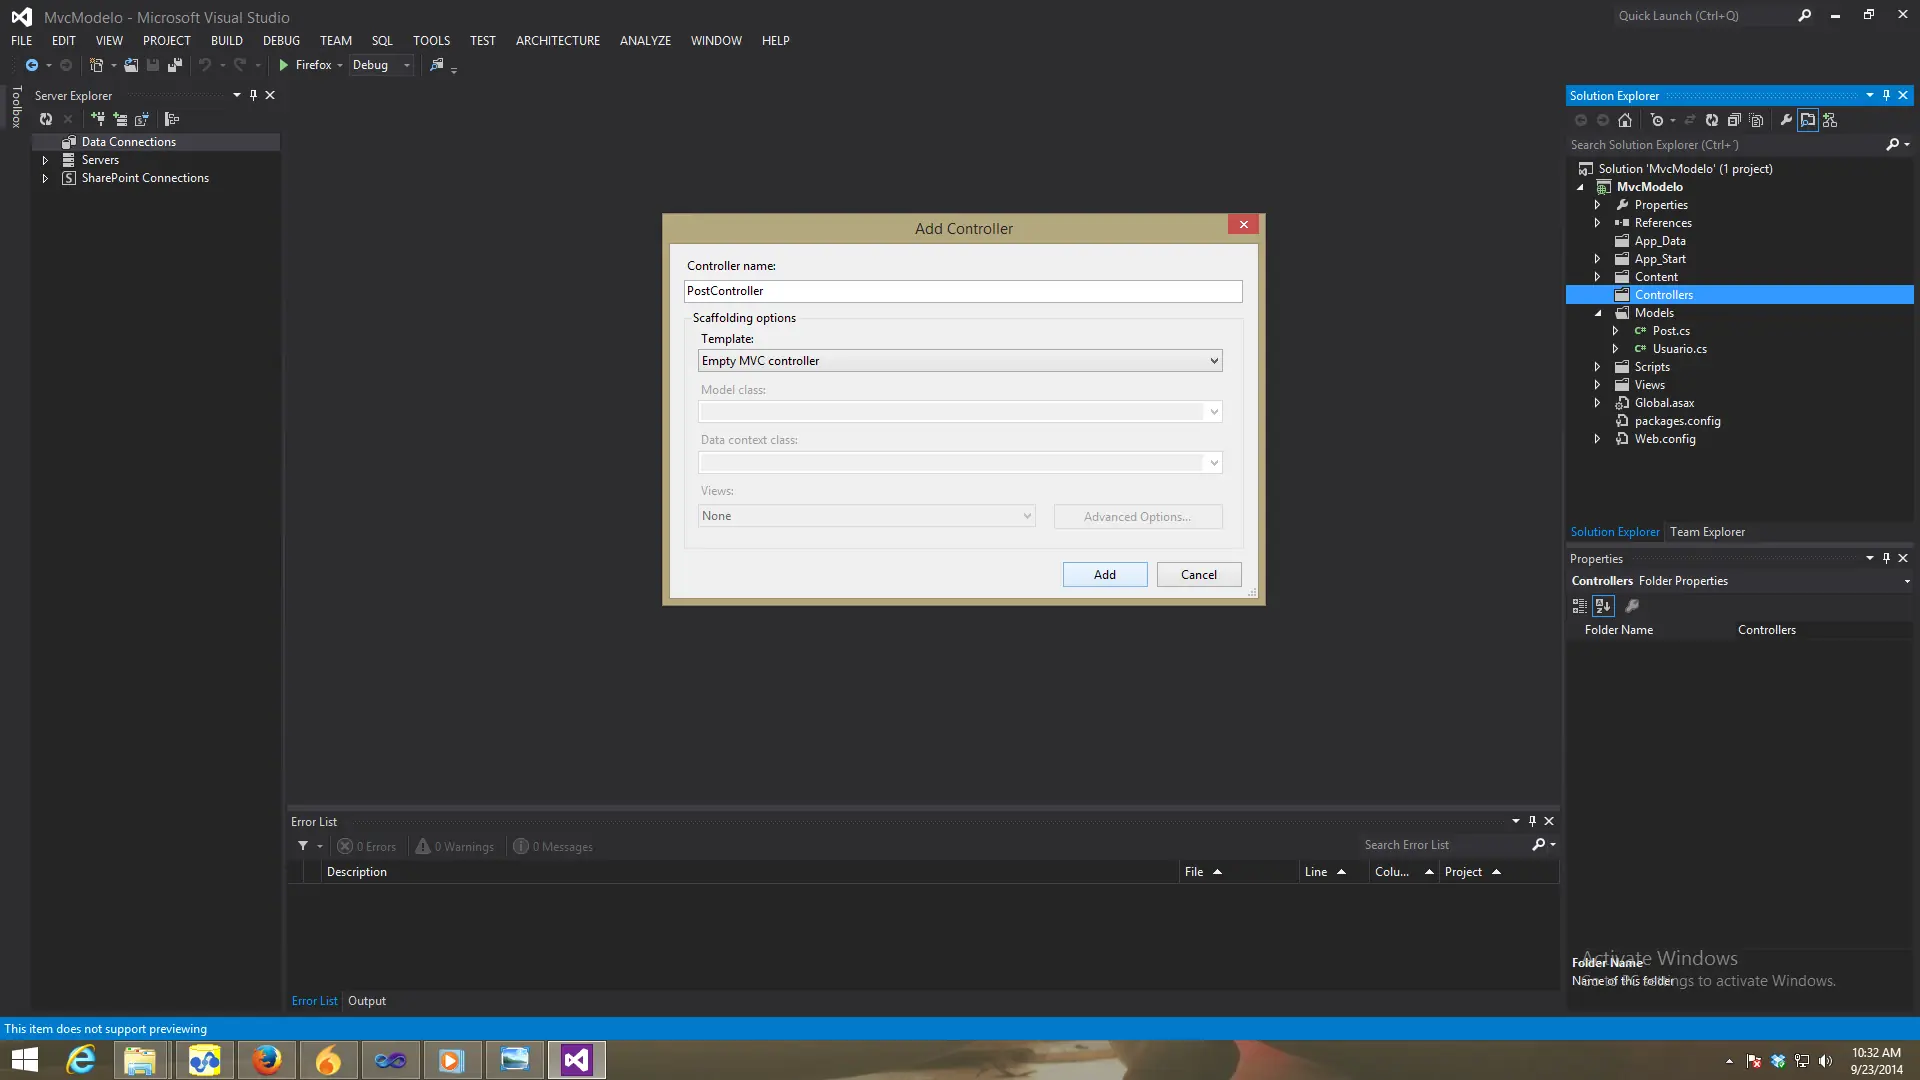Refresh the Solution Explorer
Image resolution: width=1920 pixels, height=1080 pixels.
coord(1712,120)
